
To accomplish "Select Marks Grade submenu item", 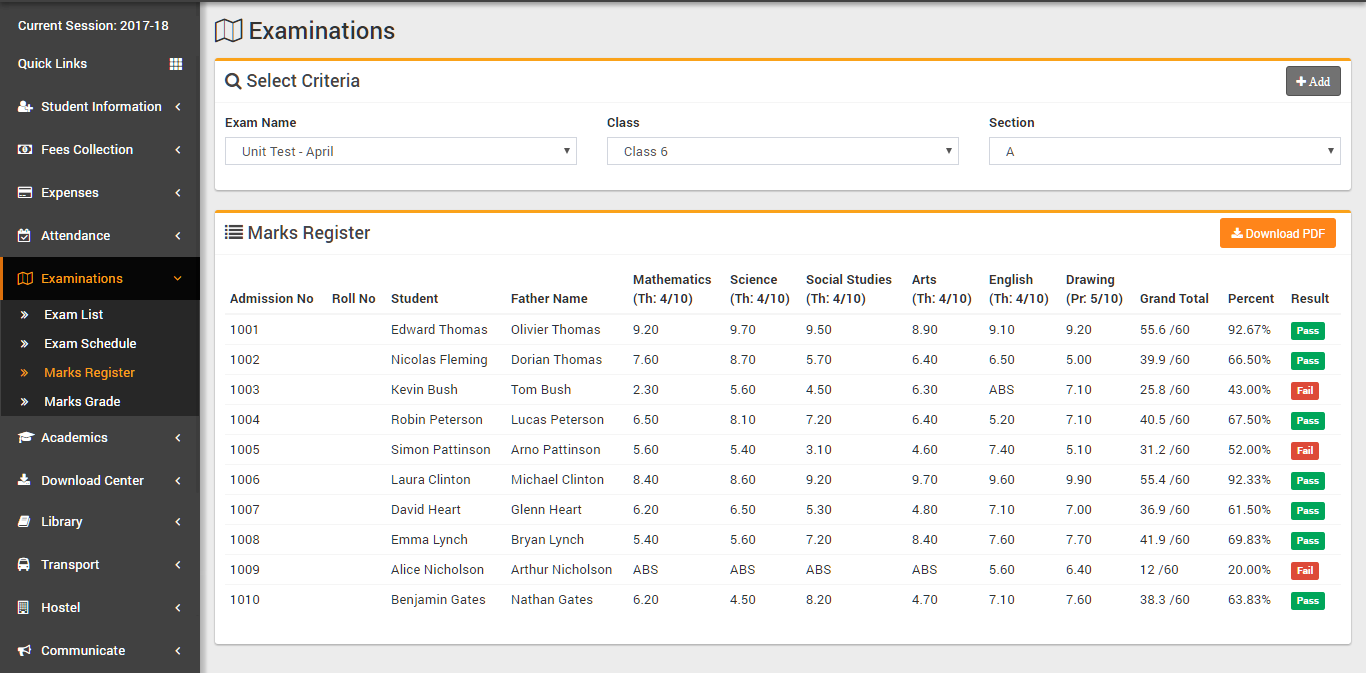I will [82, 402].
